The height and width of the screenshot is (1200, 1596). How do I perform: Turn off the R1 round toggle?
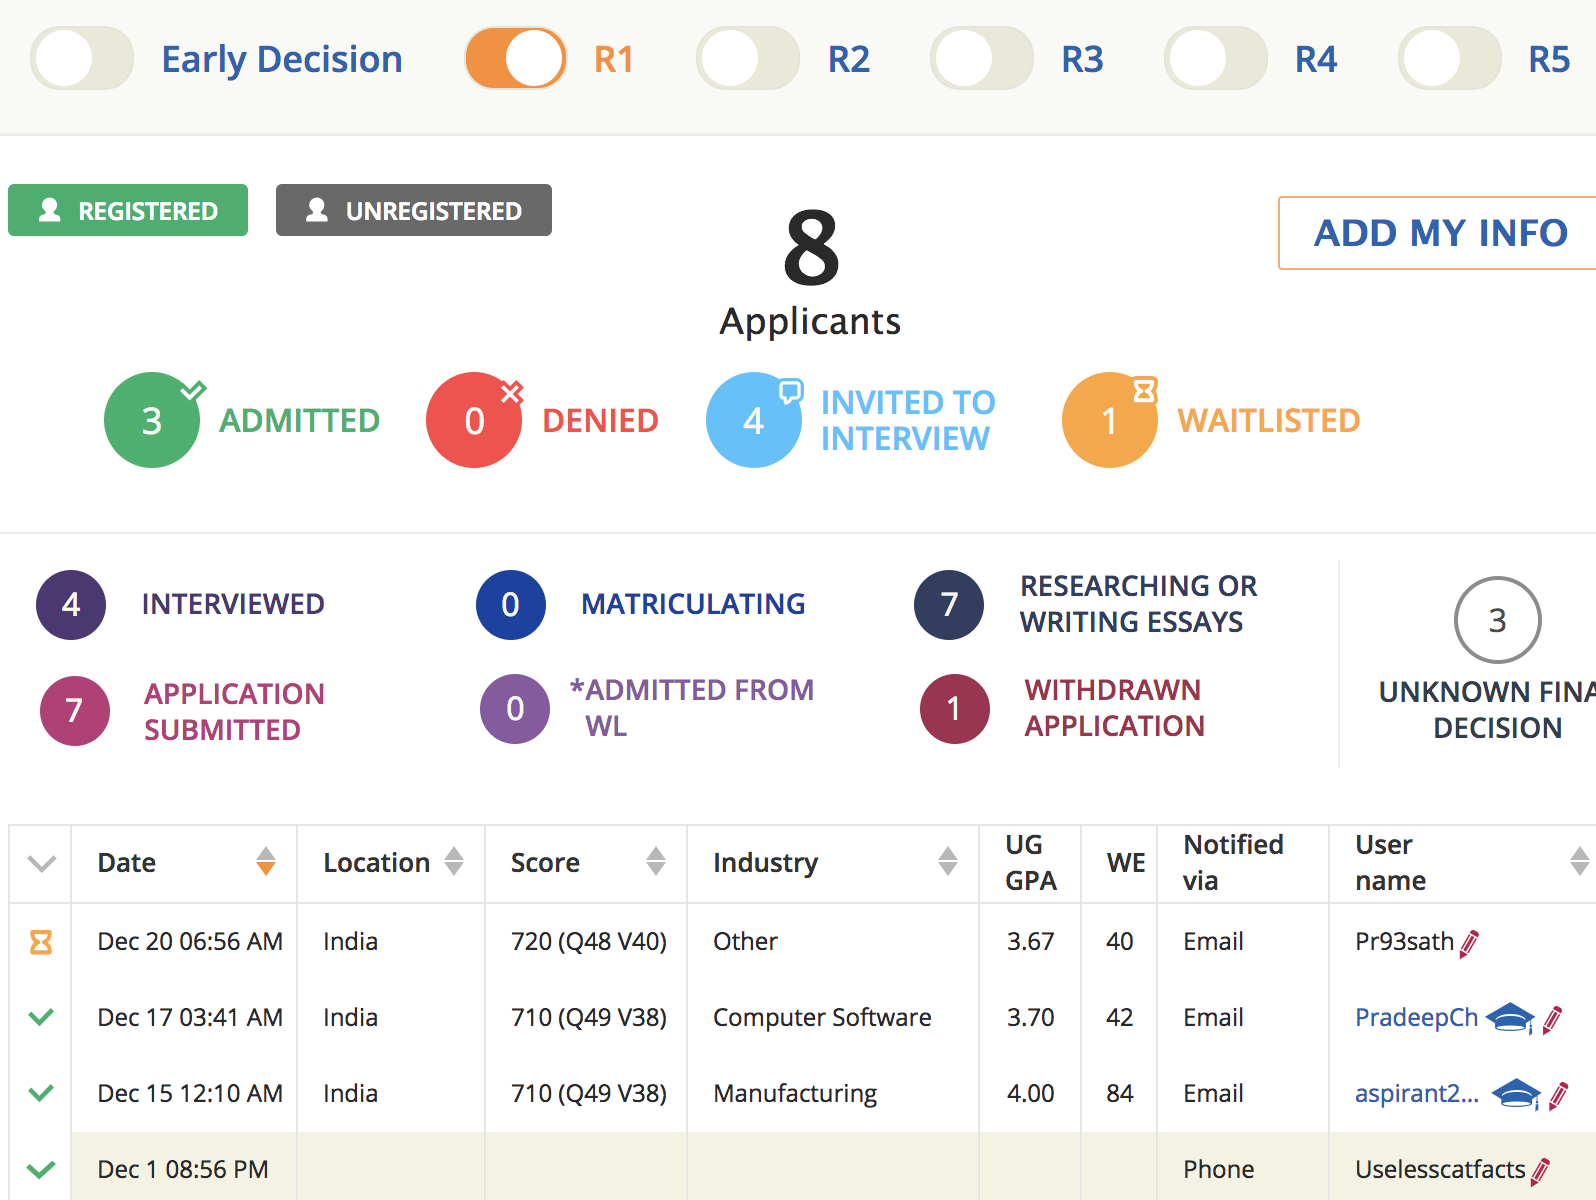[x=516, y=59]
